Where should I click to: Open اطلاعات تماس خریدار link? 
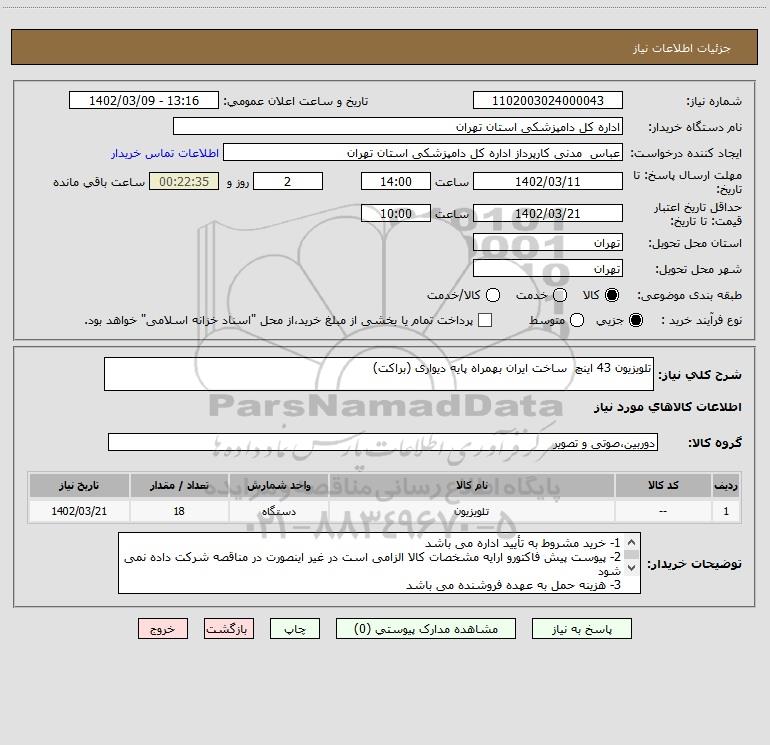165,153
